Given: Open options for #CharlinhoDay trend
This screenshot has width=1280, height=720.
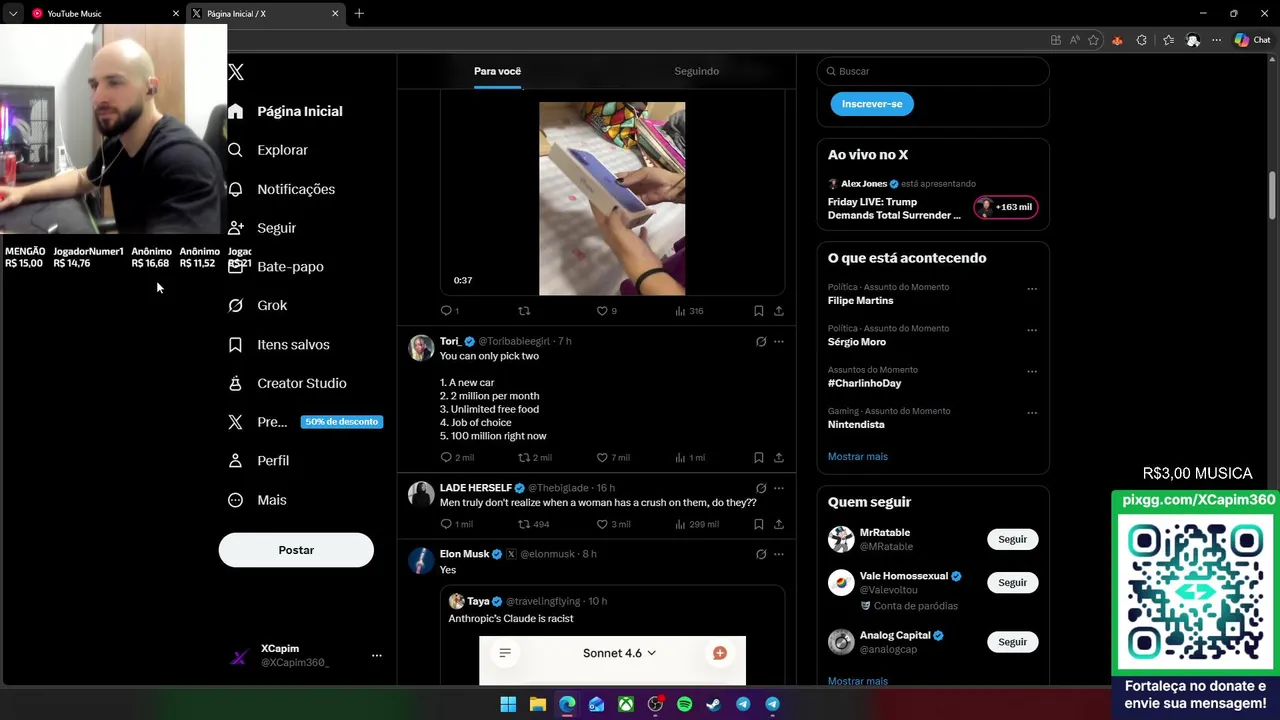Looking at the screenshot, I should click(x=1032, y=371).
